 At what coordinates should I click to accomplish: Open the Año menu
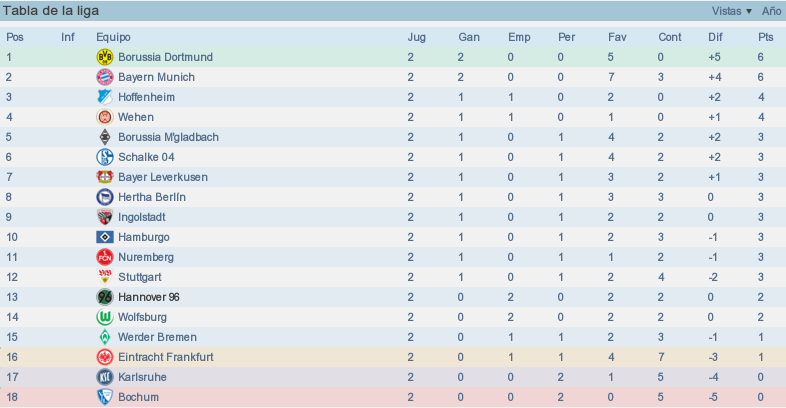(x=771, y=11)
